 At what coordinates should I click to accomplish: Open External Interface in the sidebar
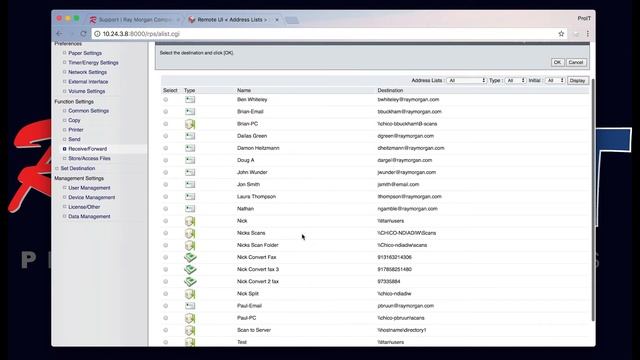coord(88,82)
